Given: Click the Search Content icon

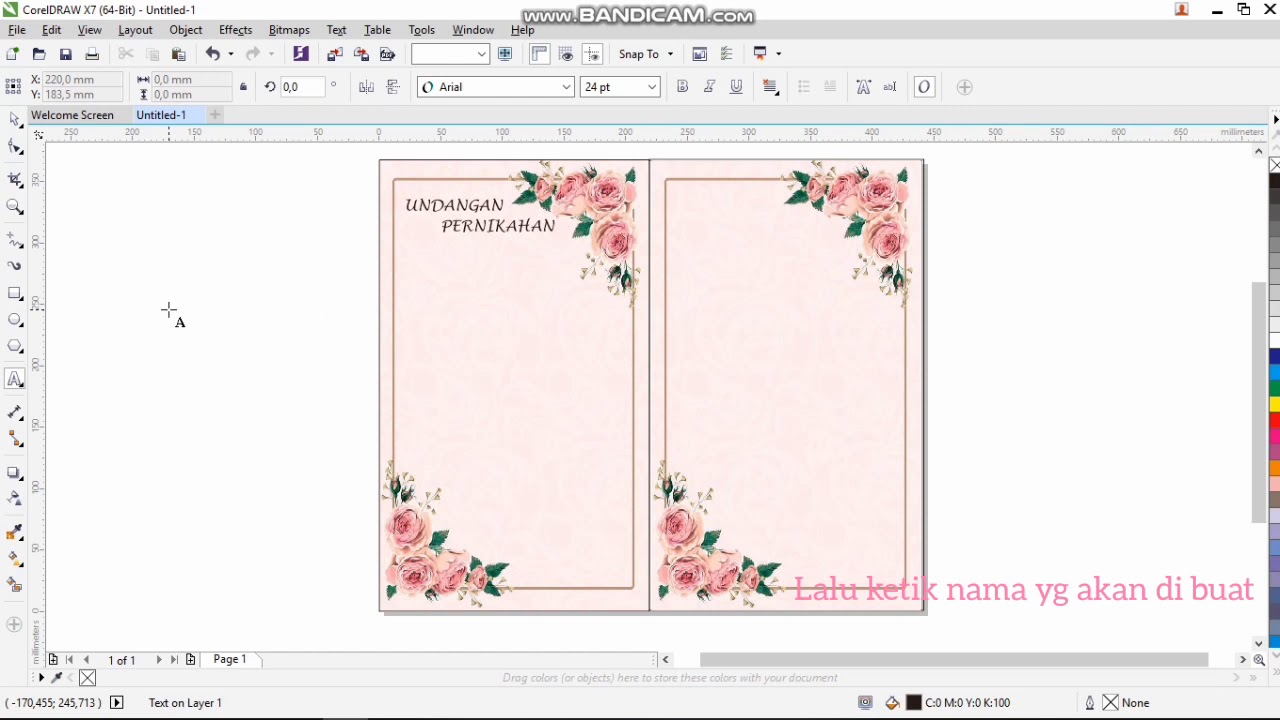Looking at the screenshot, I should (x=301, y=54).
